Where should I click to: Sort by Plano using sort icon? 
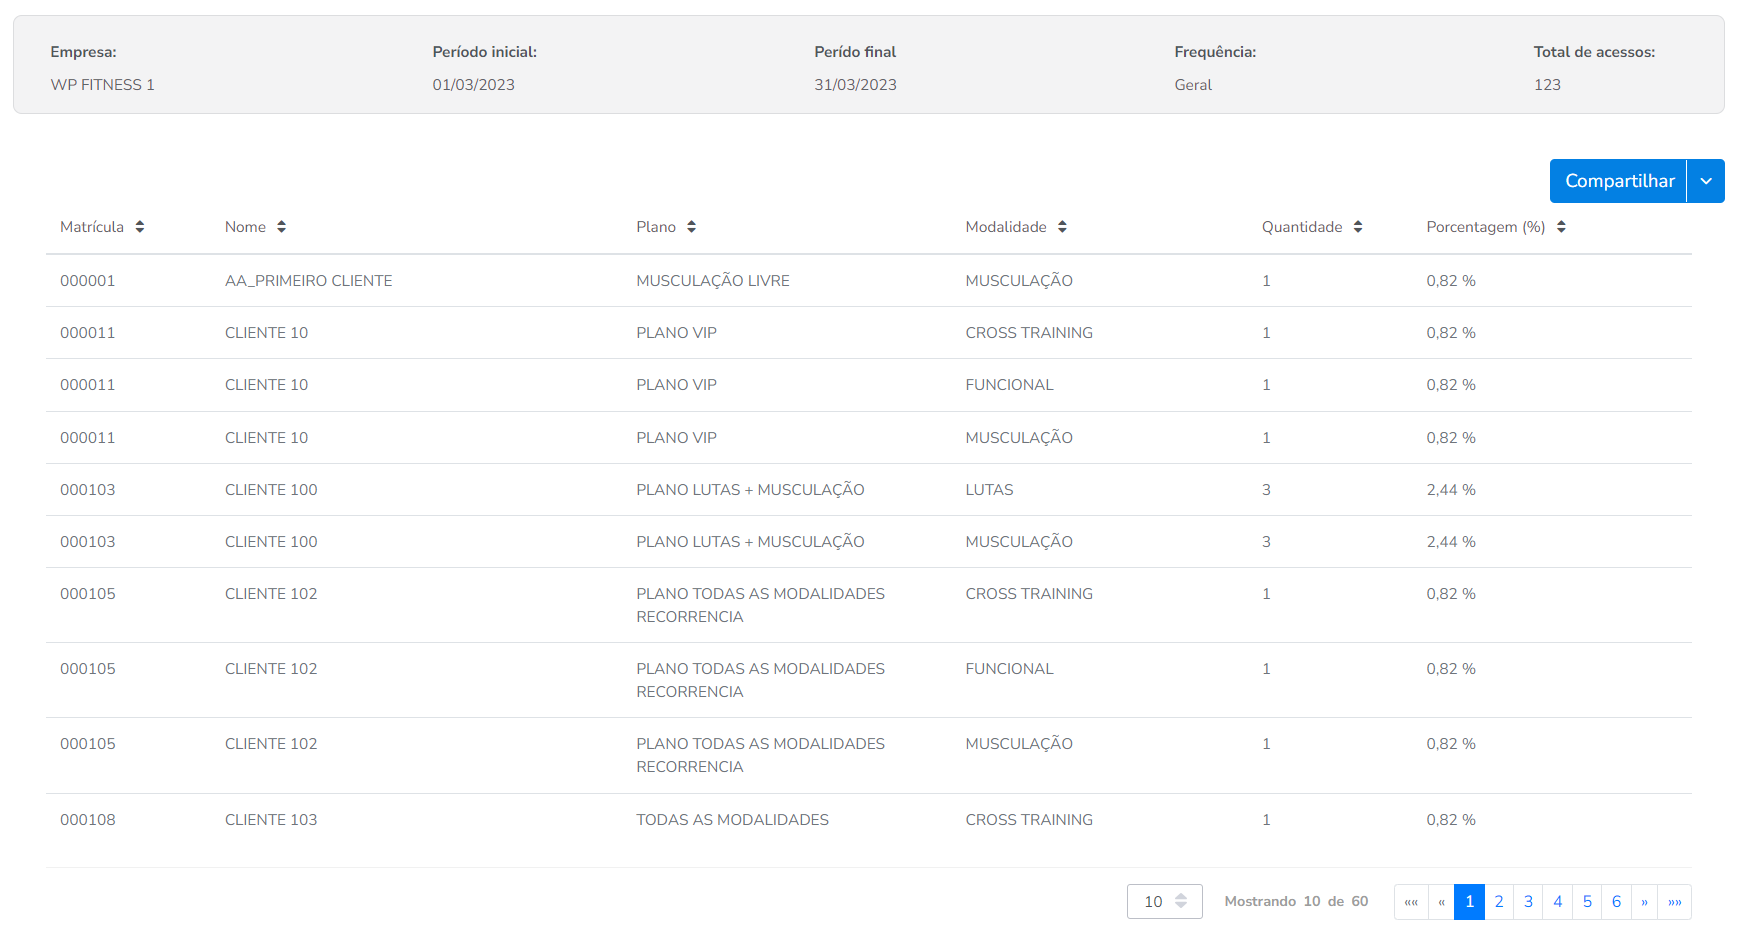coord(691,227)
